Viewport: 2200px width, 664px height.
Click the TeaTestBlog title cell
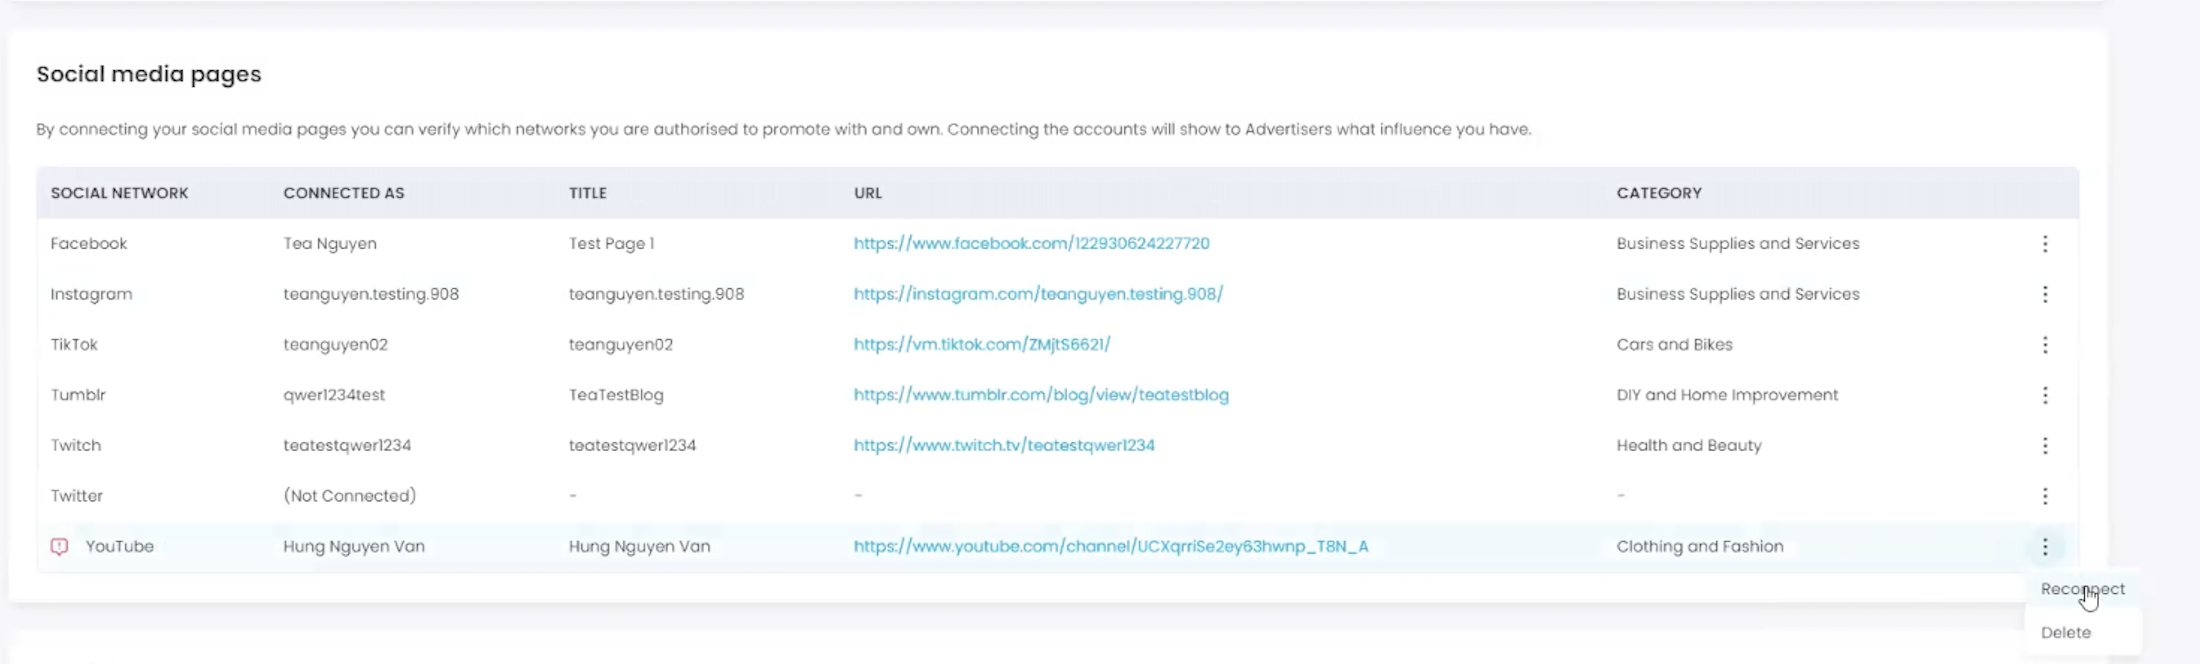pyautogui.click(x=616, y=395)
